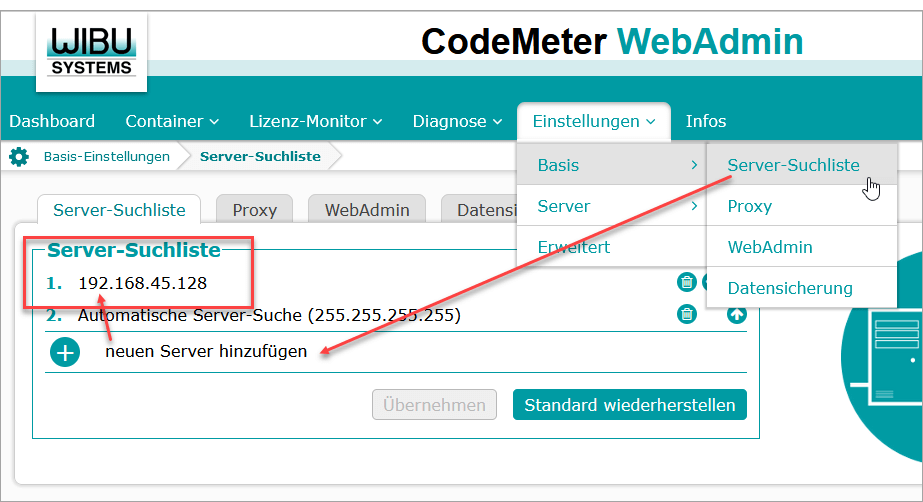Switch to the Server-Suchliste tab

119,210
